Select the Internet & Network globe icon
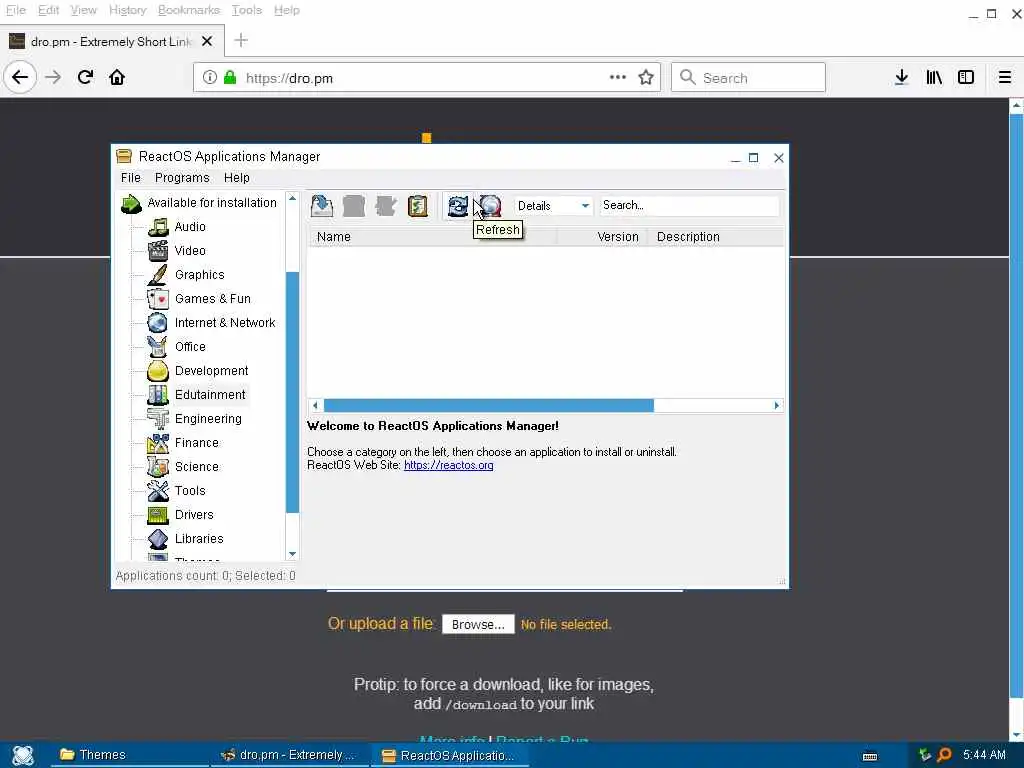The height and width of the screenshot is (768, 1024). (x=158, y=323)
